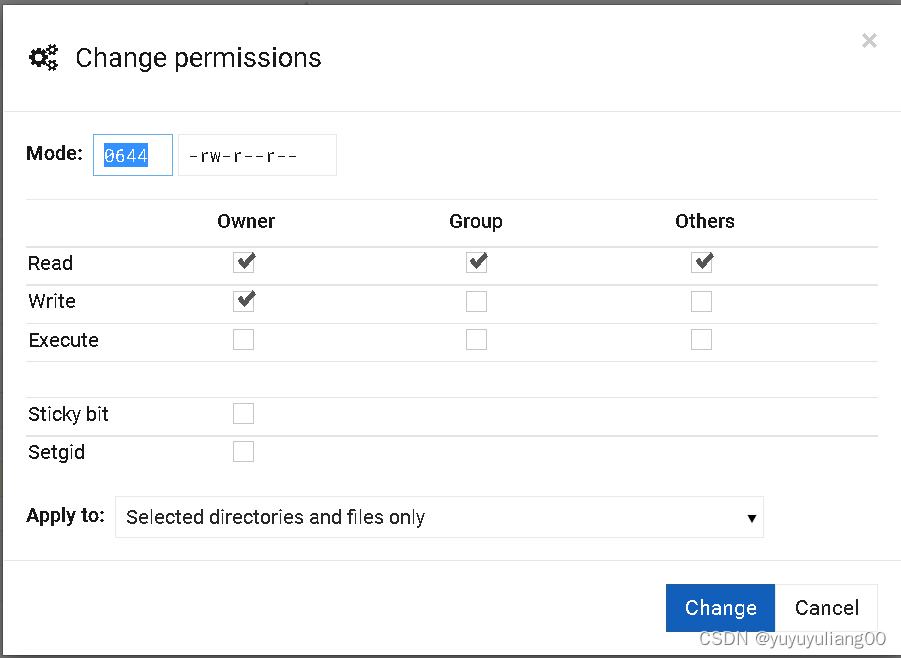Uncheck Read permission for Others
Viewport: 901px width, 658px height.
tap(701, 261)
